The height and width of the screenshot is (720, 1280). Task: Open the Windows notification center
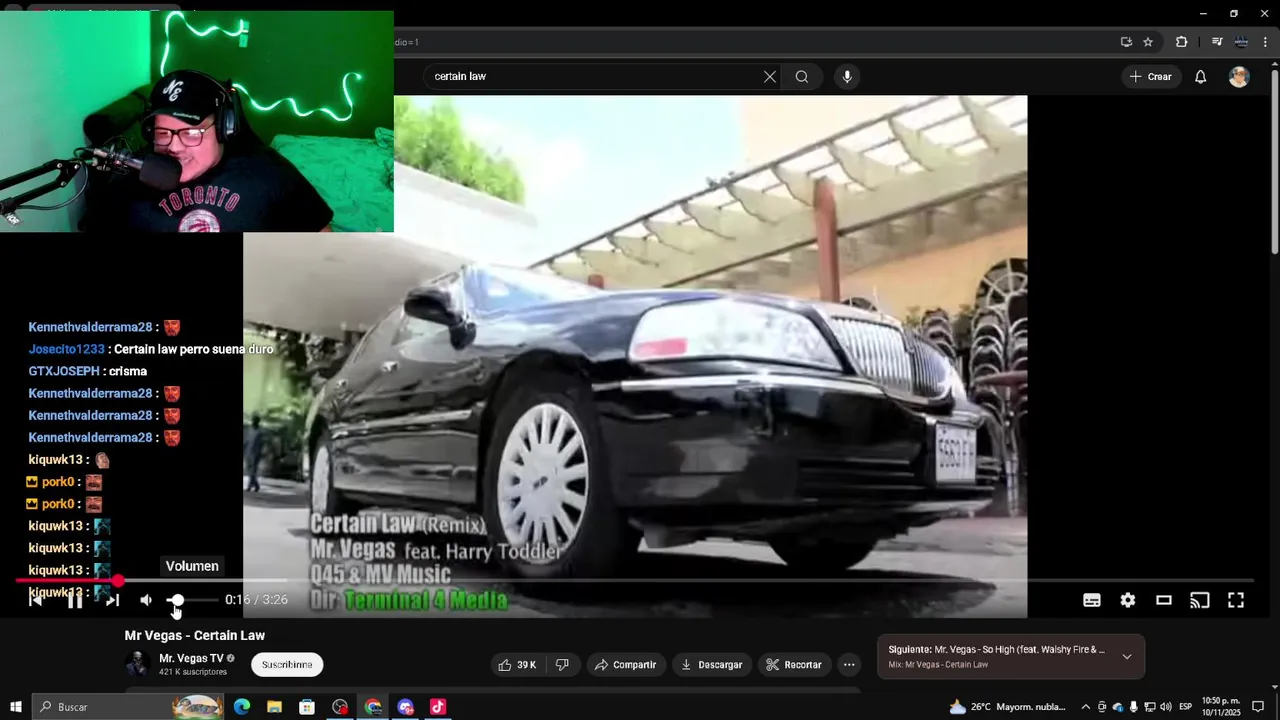[1259, 707]
